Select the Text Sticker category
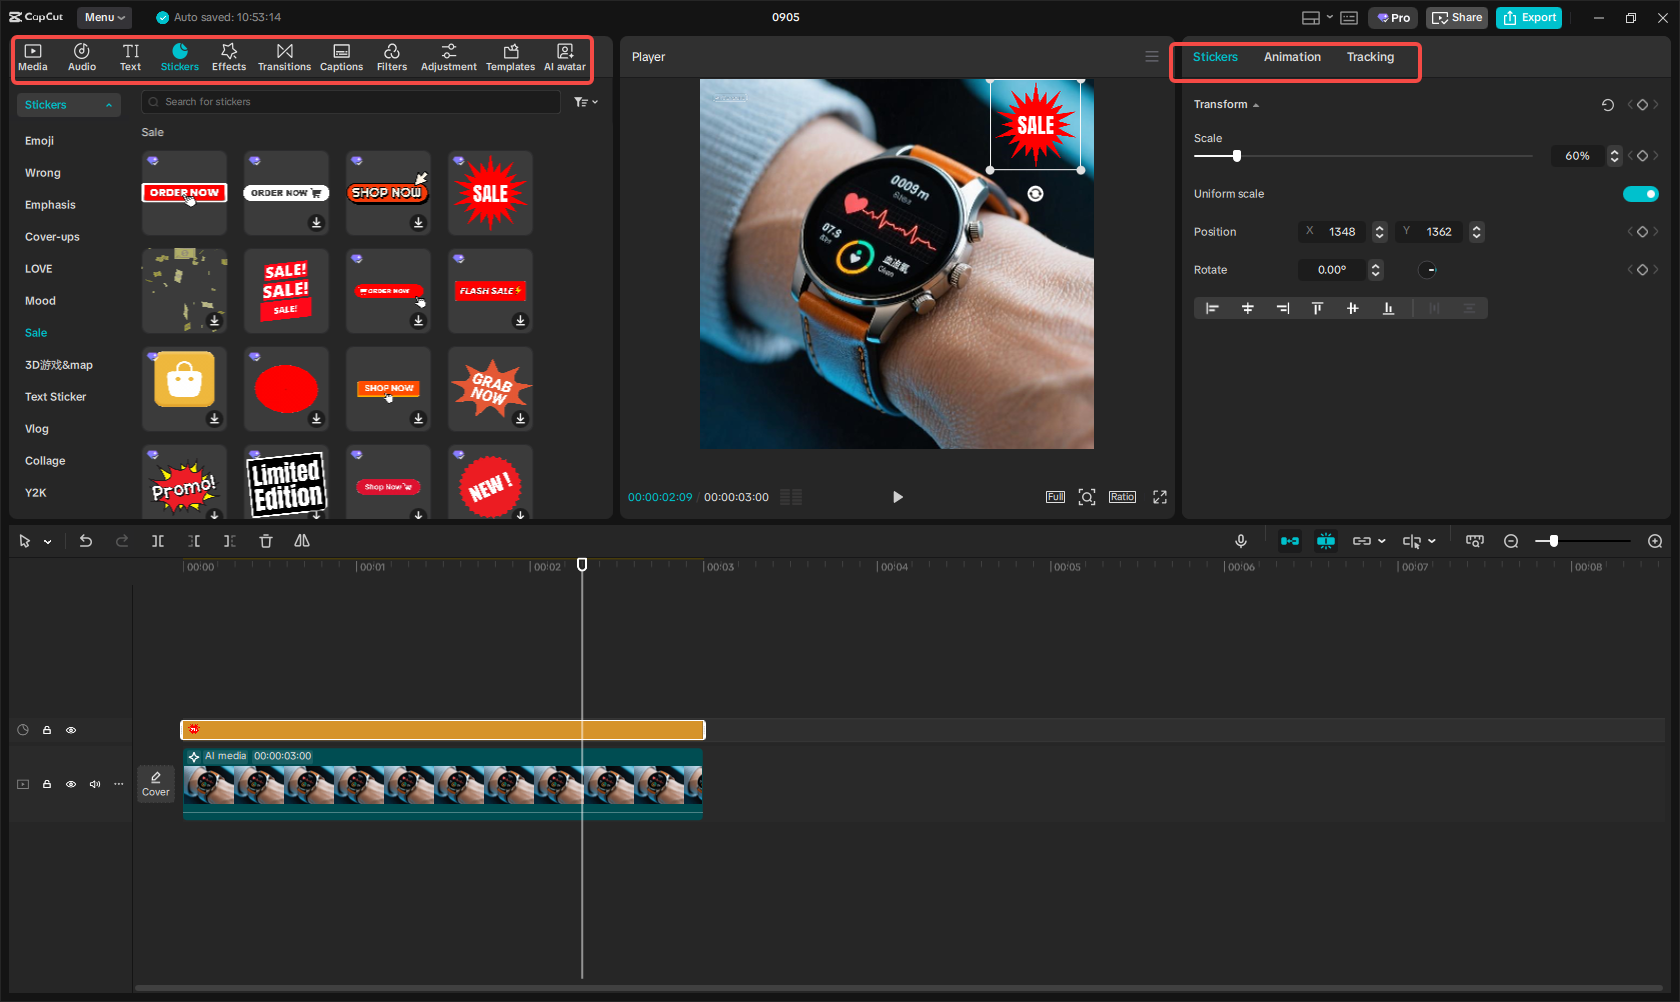 [56, 397]
